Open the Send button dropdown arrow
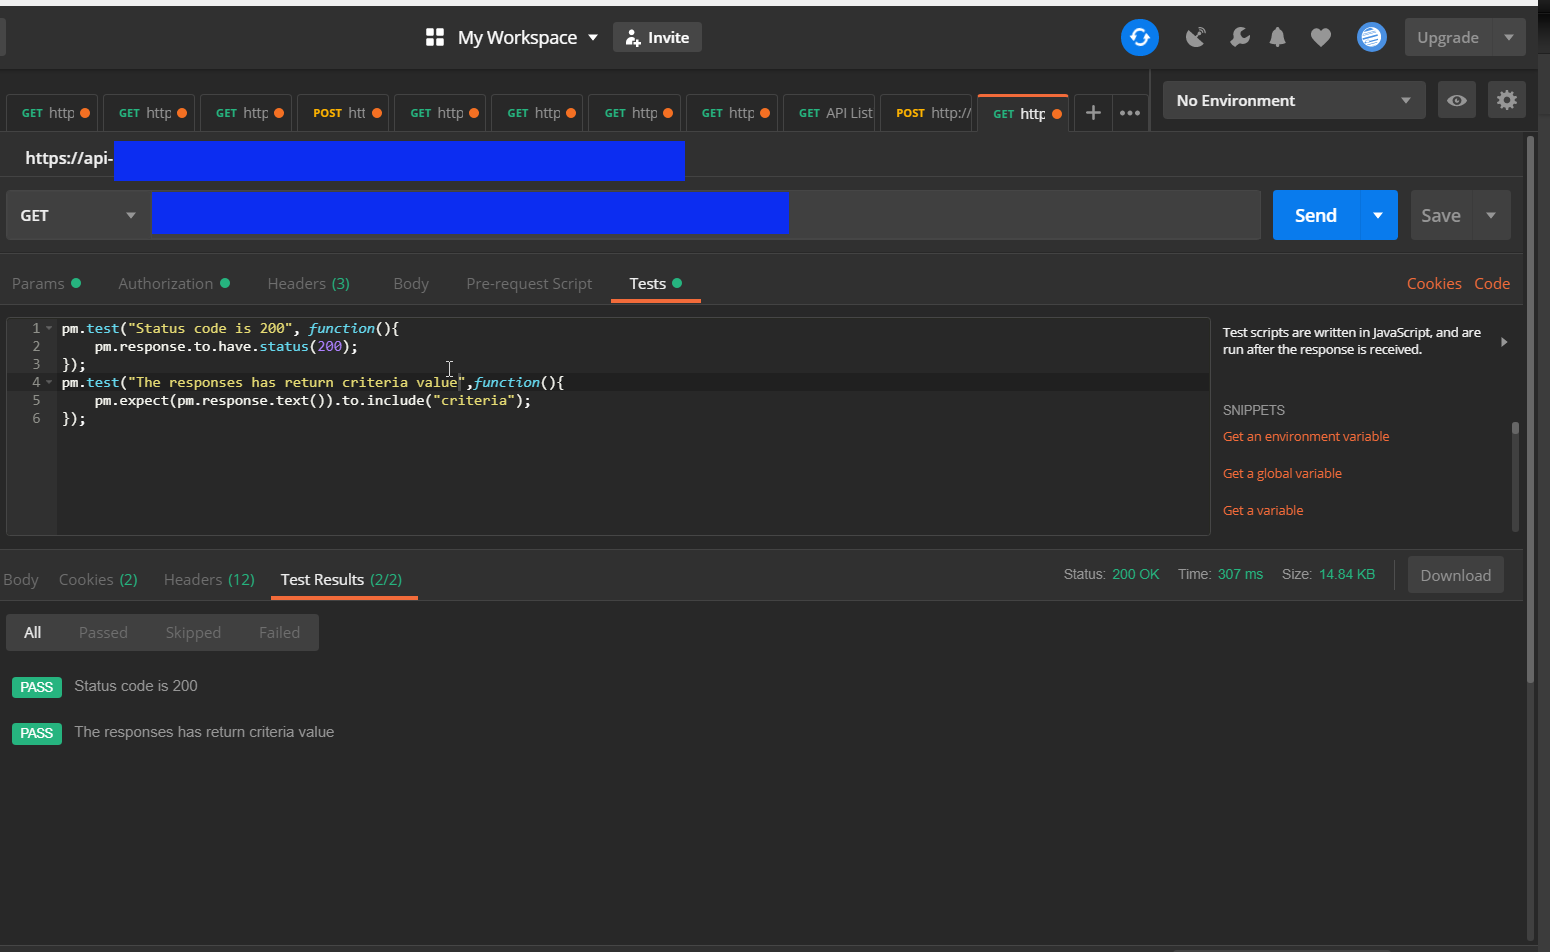The image size is (1550, 952). (x=1378, y=216)
